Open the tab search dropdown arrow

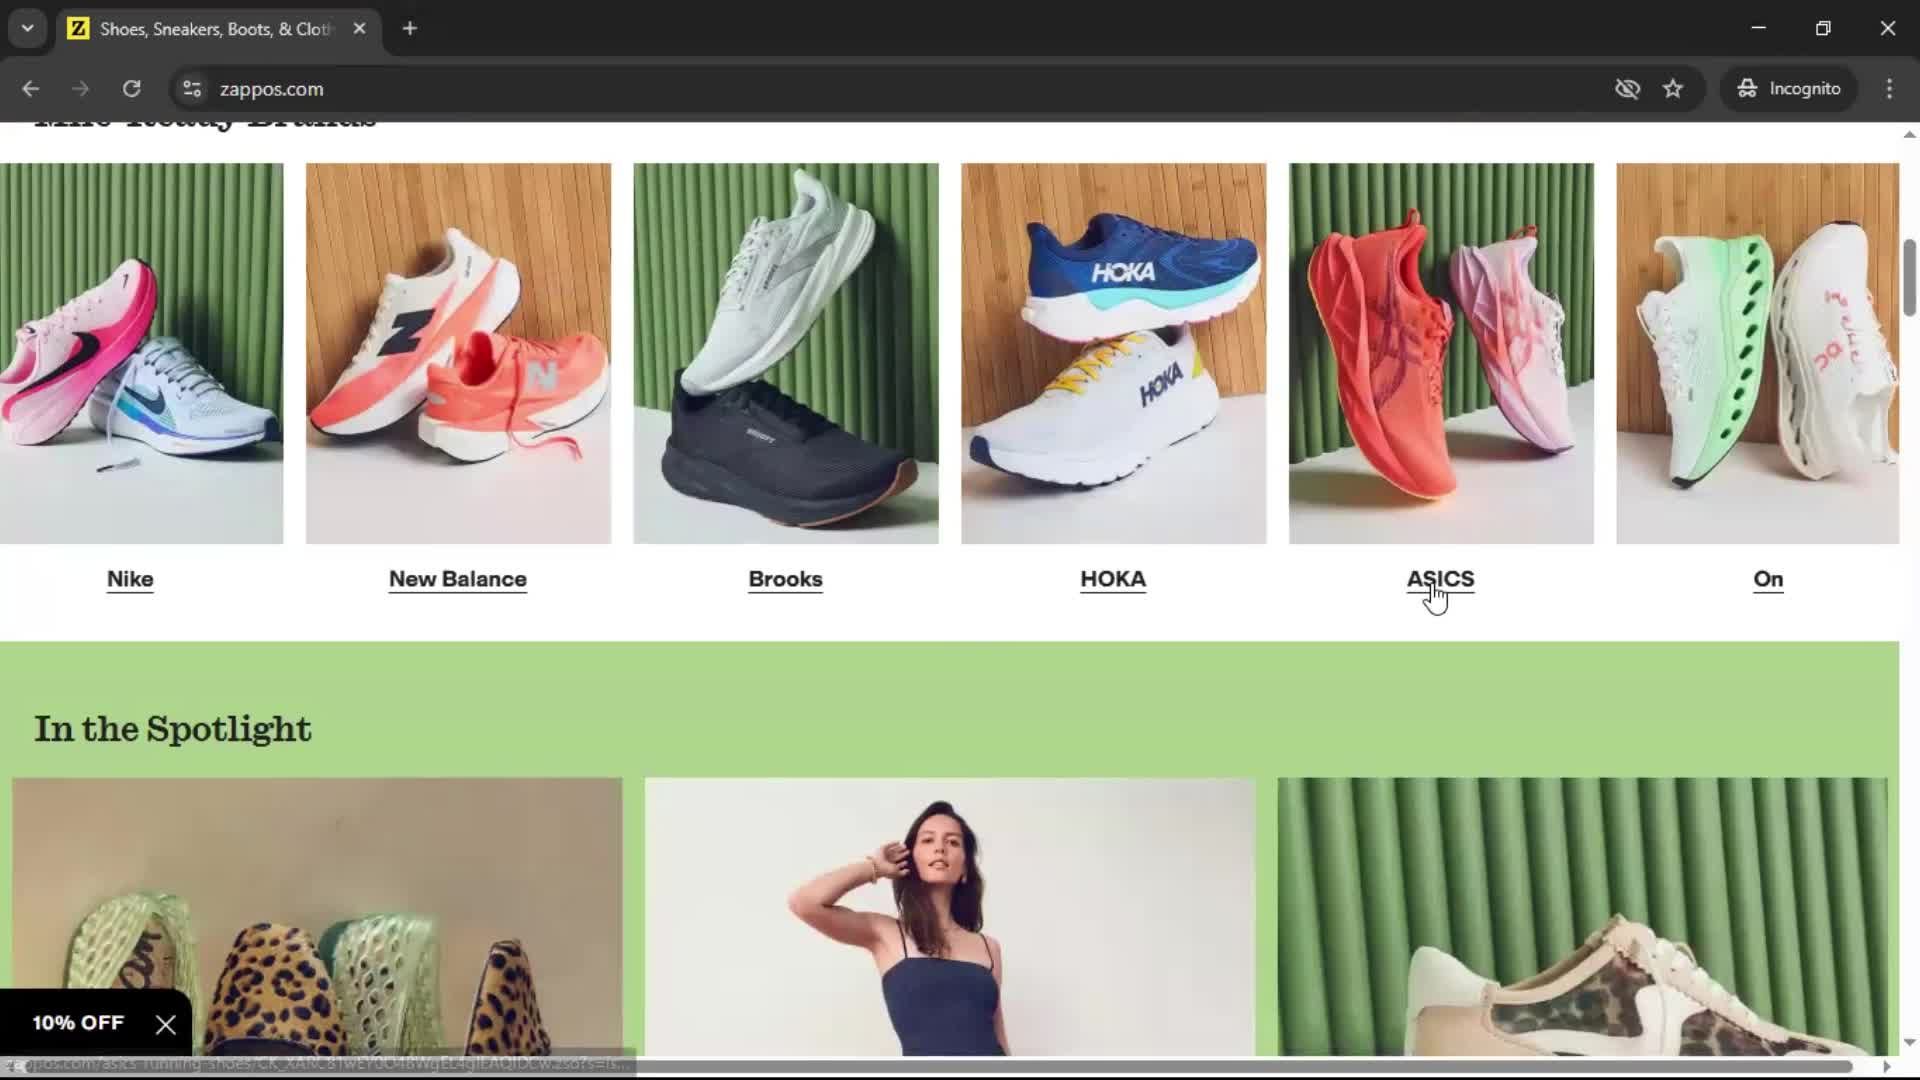(28, 28)
